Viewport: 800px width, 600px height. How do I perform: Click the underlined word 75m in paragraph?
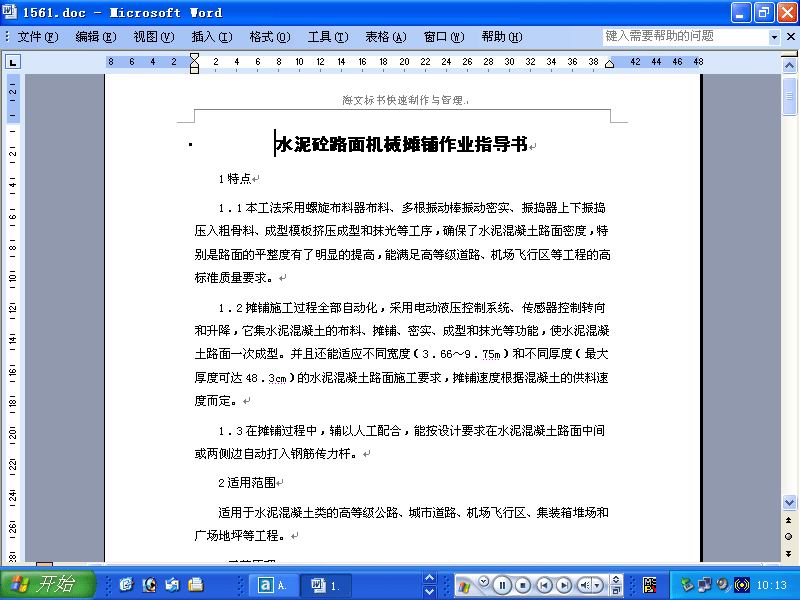[x=491, y=354]
